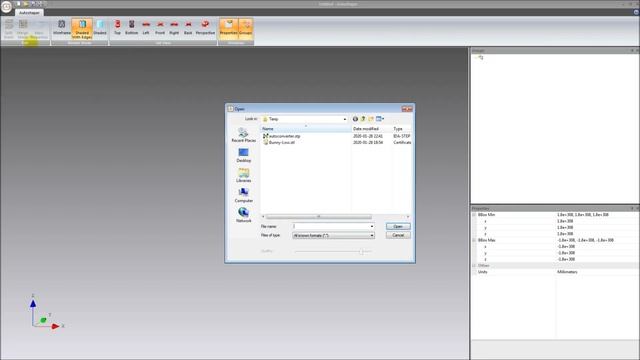Switch to Wireframe render mode
This screenshot has height=360, width=640.
click(x=62, y=28)
